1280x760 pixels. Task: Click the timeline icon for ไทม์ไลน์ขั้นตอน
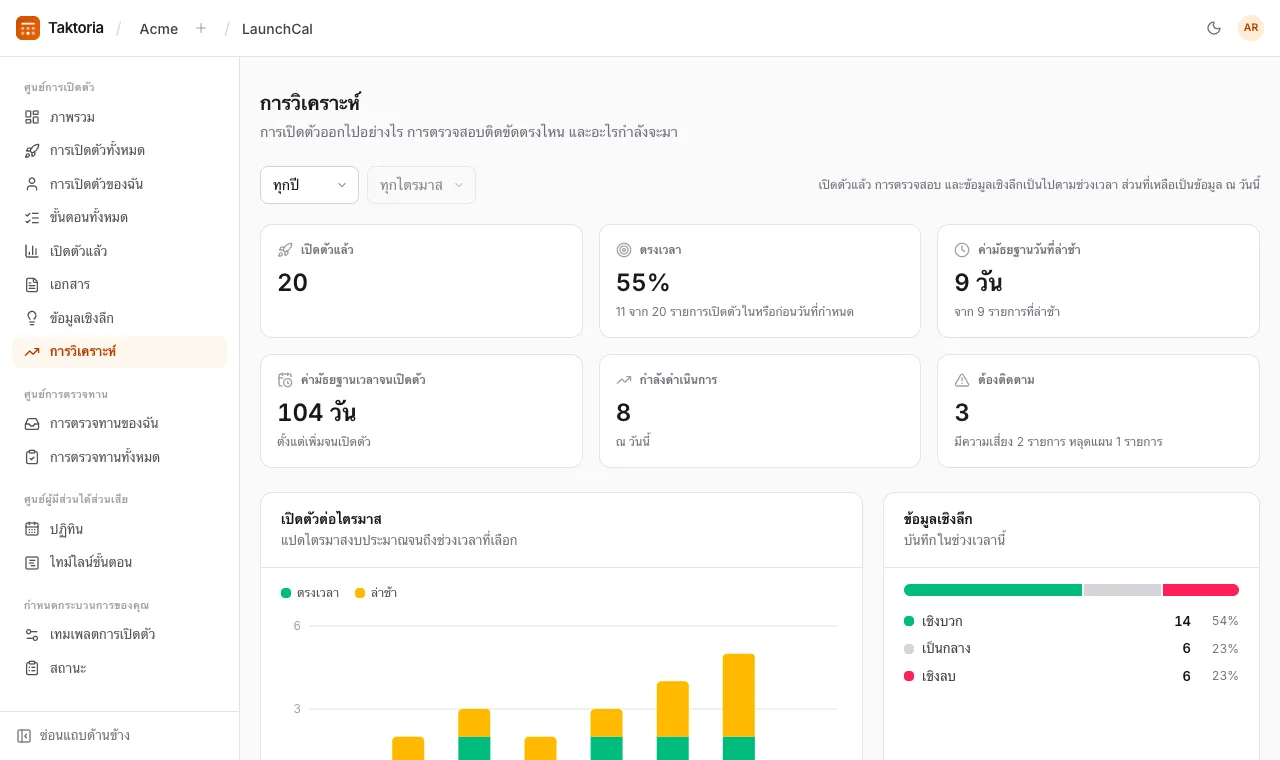tap(32, 563)
